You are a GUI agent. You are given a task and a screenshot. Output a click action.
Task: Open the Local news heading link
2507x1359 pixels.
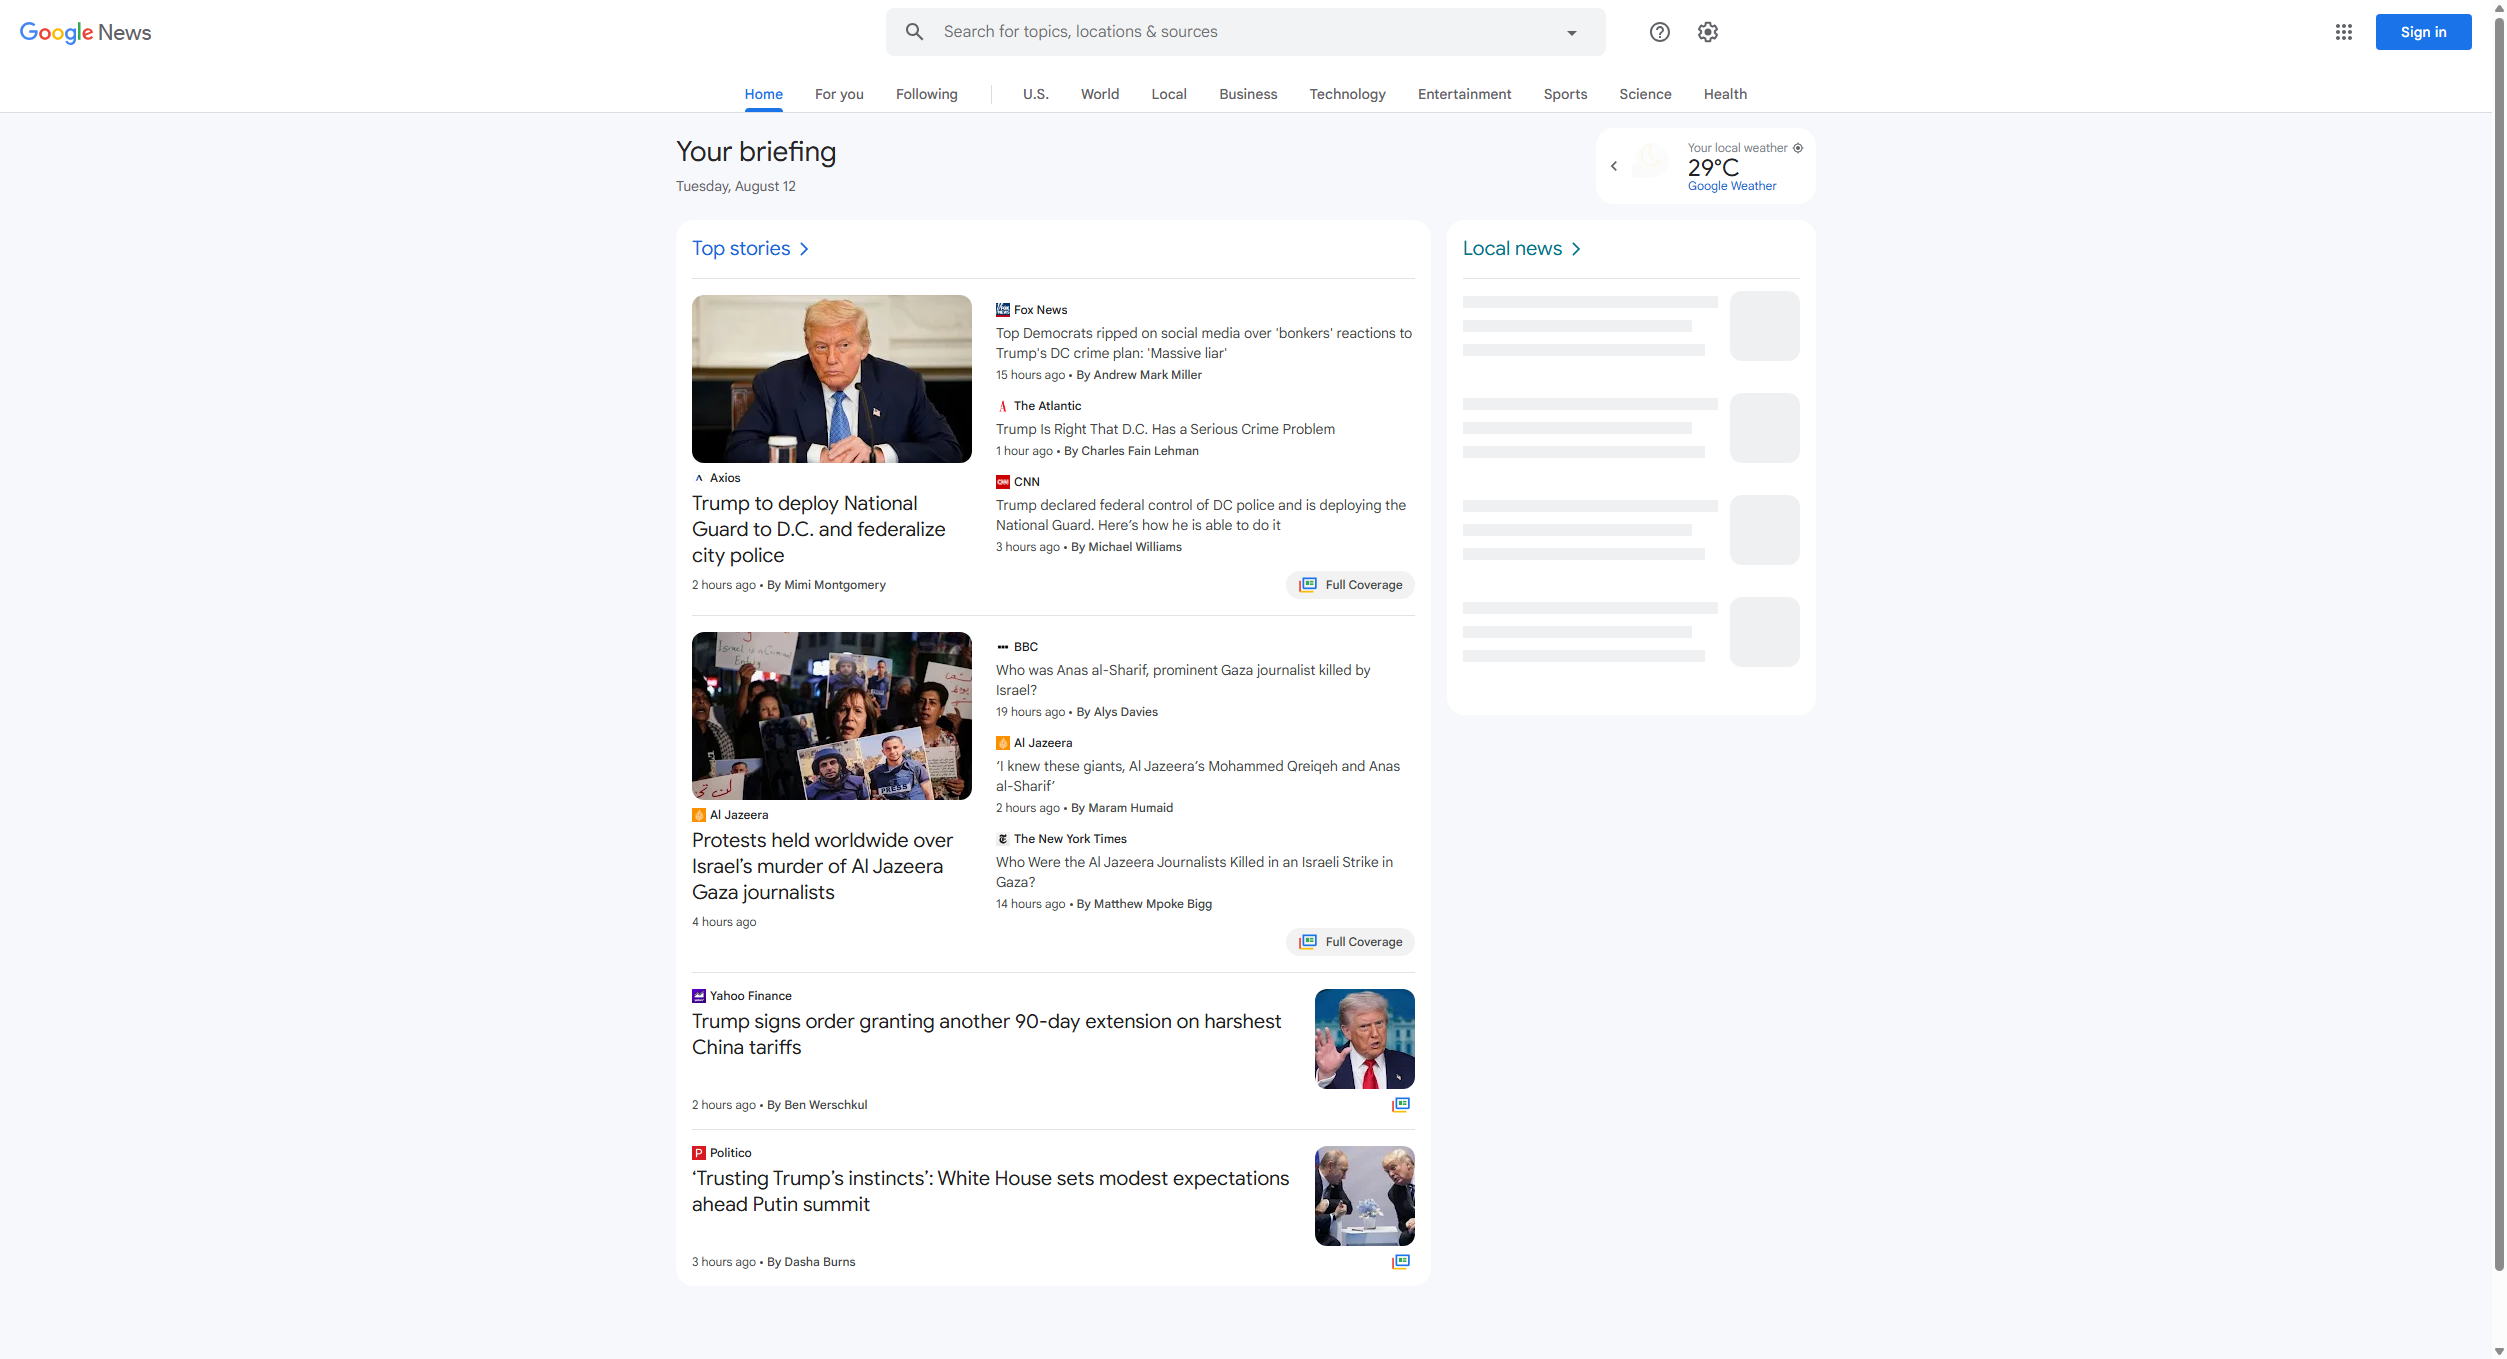(1511, 249)
